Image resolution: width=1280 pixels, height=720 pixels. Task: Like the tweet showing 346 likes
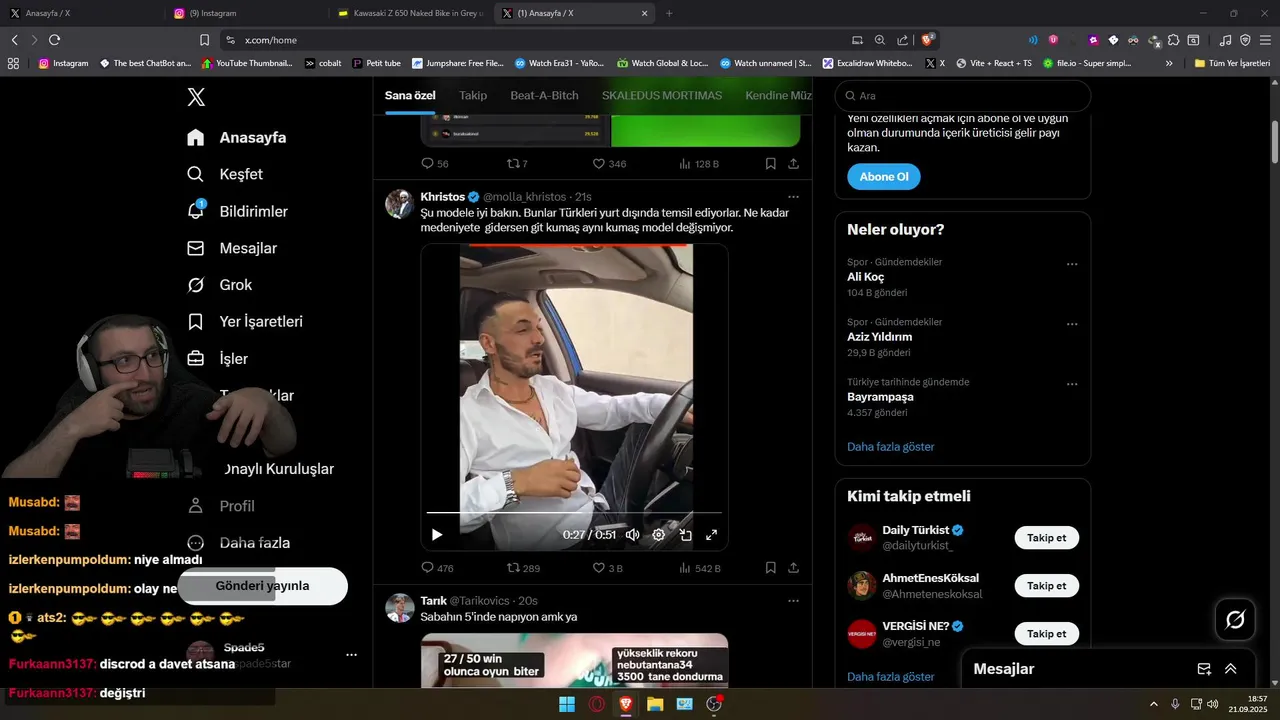[x=609, y=164]
